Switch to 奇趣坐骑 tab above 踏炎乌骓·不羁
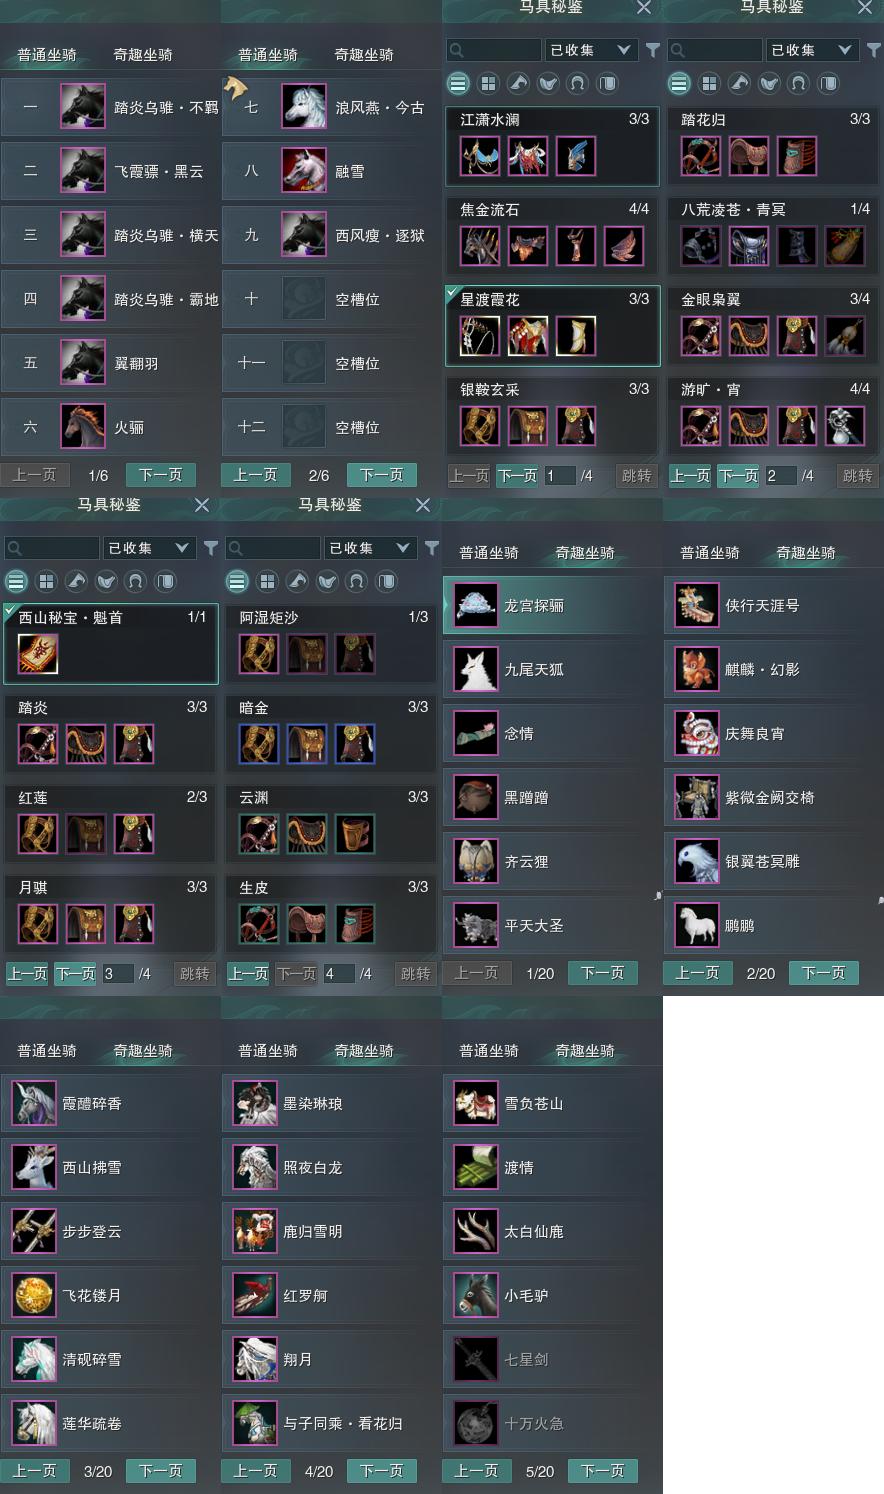 (143, 54)
